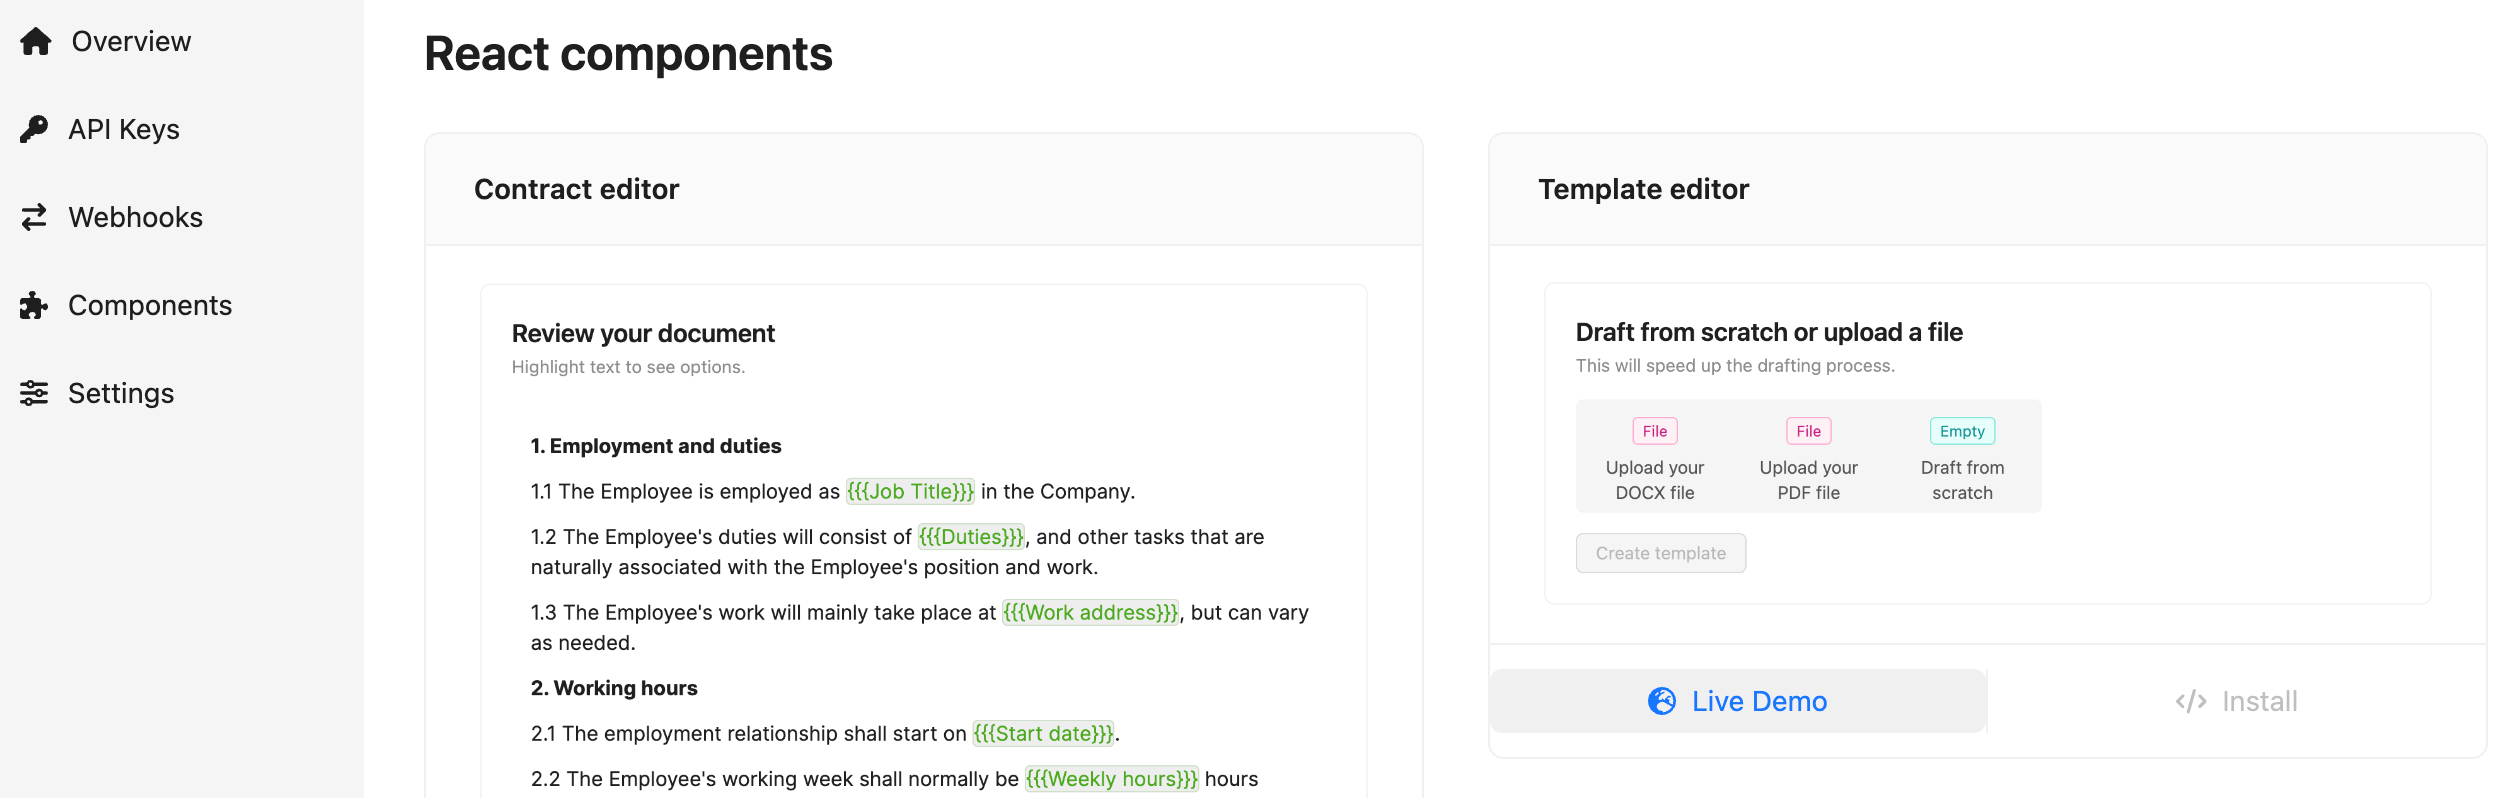Go to API Keys section
Screen dimensions: 2516x798
point(124,129)
